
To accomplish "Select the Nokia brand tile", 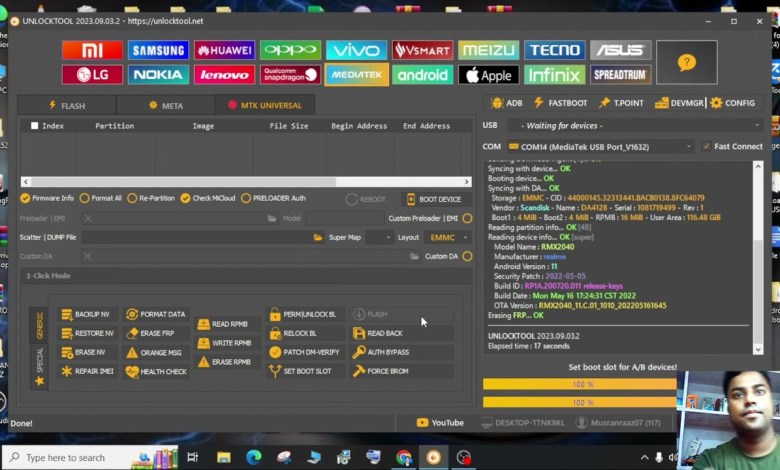I will coord(158,75).
